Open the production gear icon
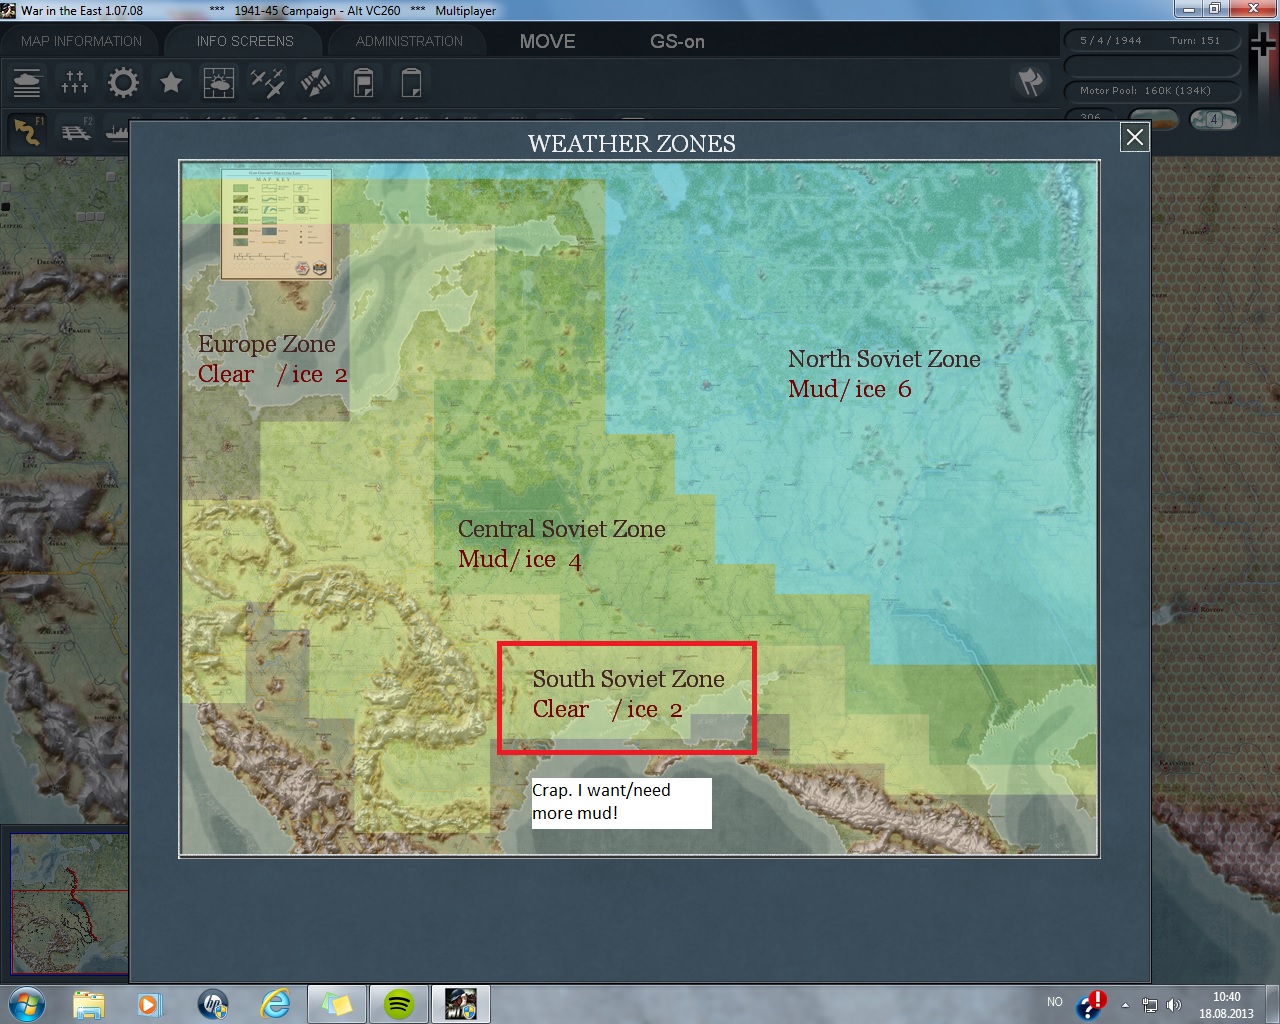Viewport: 1280px width, 1024px height. 123,82
